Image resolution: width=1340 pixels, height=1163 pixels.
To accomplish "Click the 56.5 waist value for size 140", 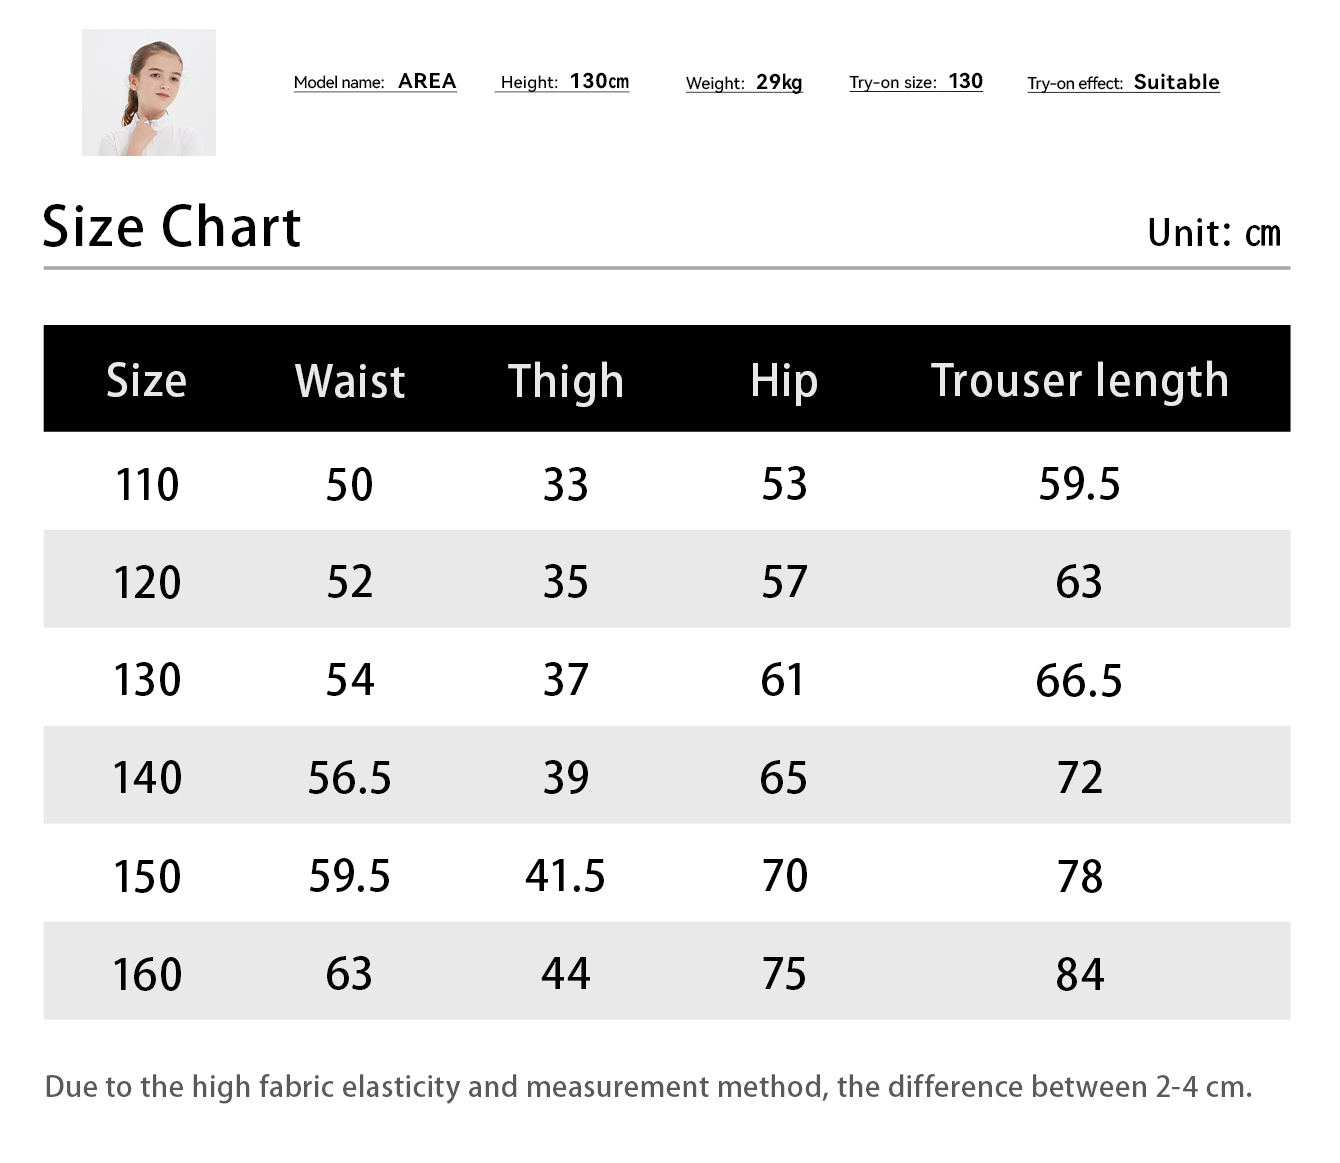I will pos(349,778).
